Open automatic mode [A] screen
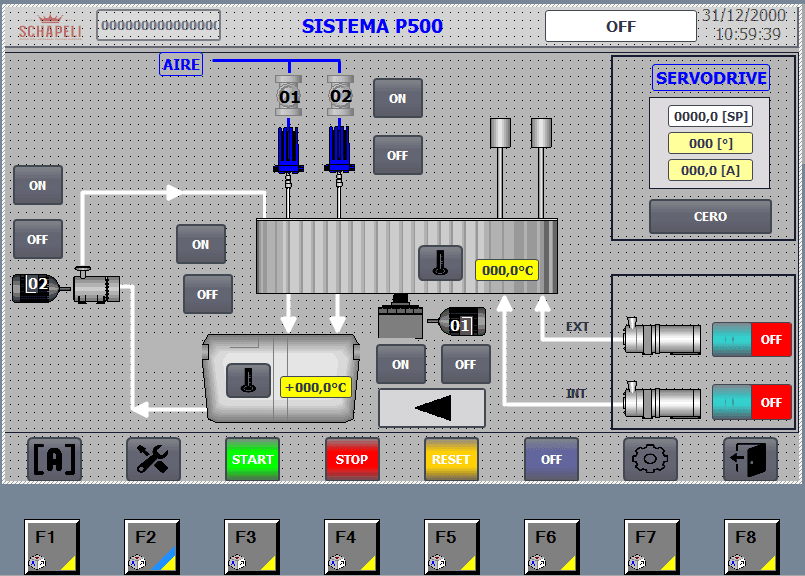Image resolution: width=805 pixels, height=576 pixels. coord(54,459)
